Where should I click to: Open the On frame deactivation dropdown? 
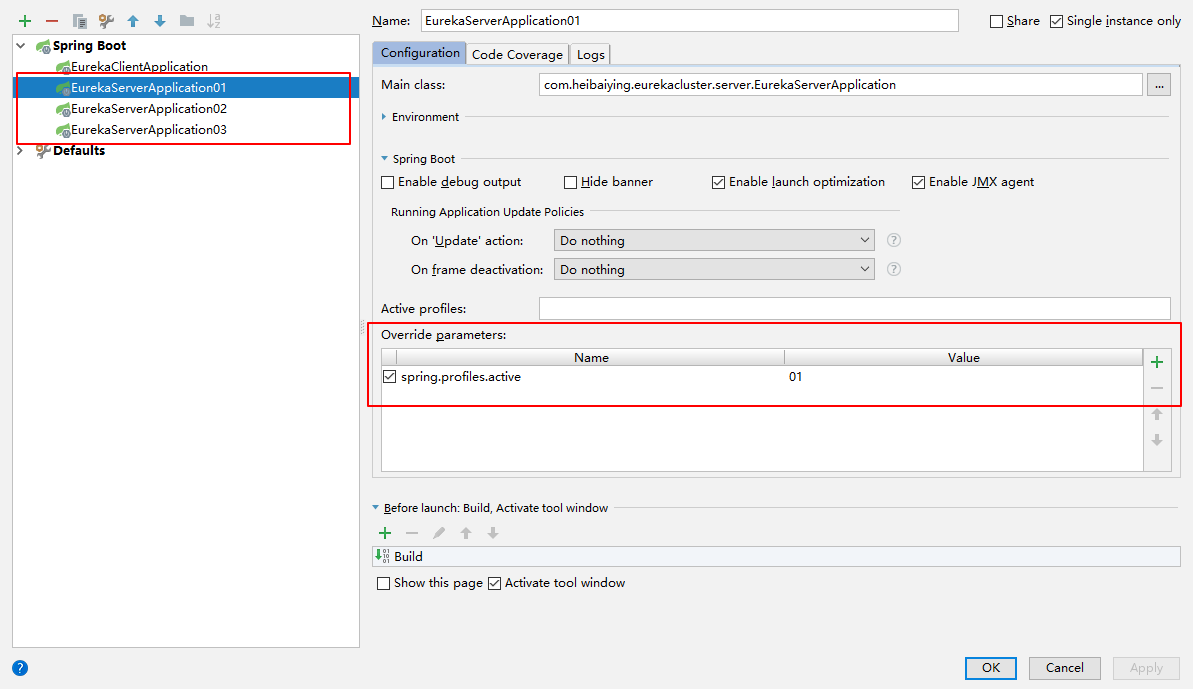click(x=714, y=270)
